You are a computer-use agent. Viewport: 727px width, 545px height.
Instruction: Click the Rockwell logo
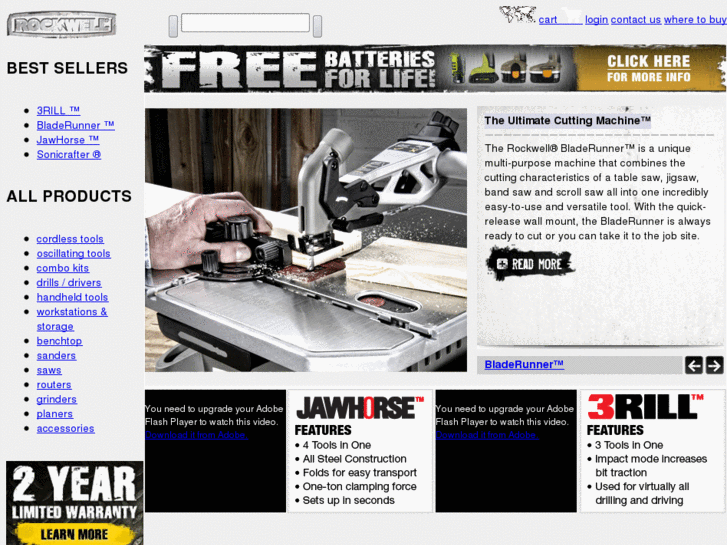61,24
